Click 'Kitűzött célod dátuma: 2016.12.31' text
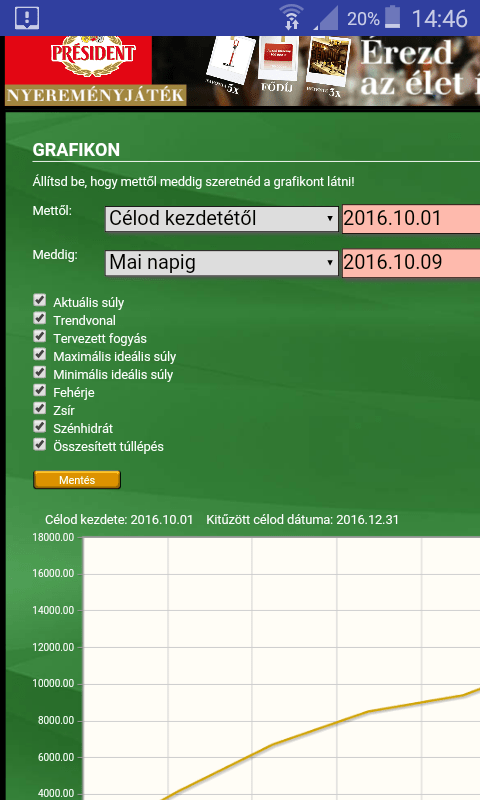The height and width of the screenshot is (800, 480). click(302, 519)
